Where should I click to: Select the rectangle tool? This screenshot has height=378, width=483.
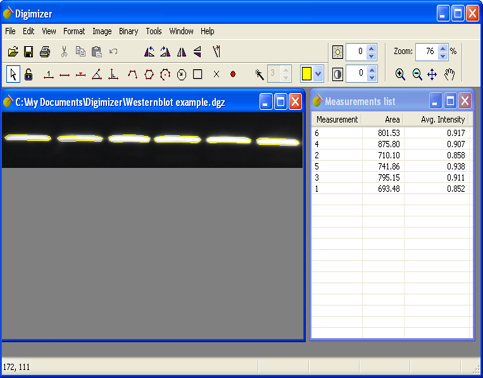tap(198, 74)
